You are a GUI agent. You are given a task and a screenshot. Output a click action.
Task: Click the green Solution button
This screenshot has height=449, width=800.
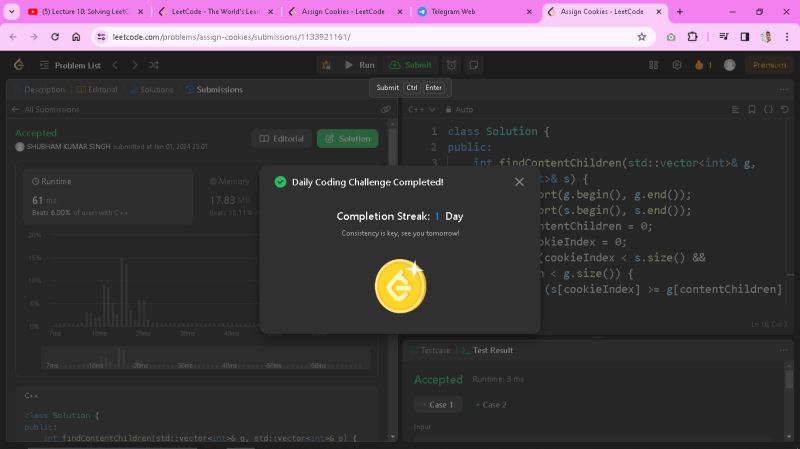(x=347, y=139)
